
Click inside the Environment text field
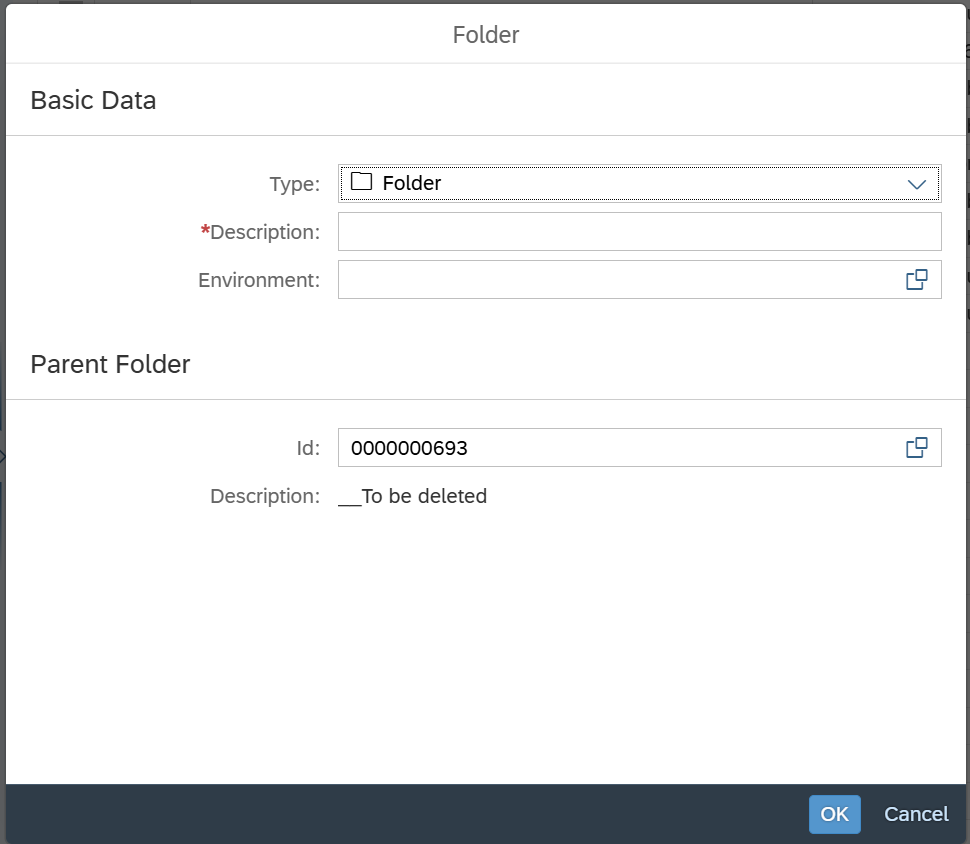coord(618,280)
